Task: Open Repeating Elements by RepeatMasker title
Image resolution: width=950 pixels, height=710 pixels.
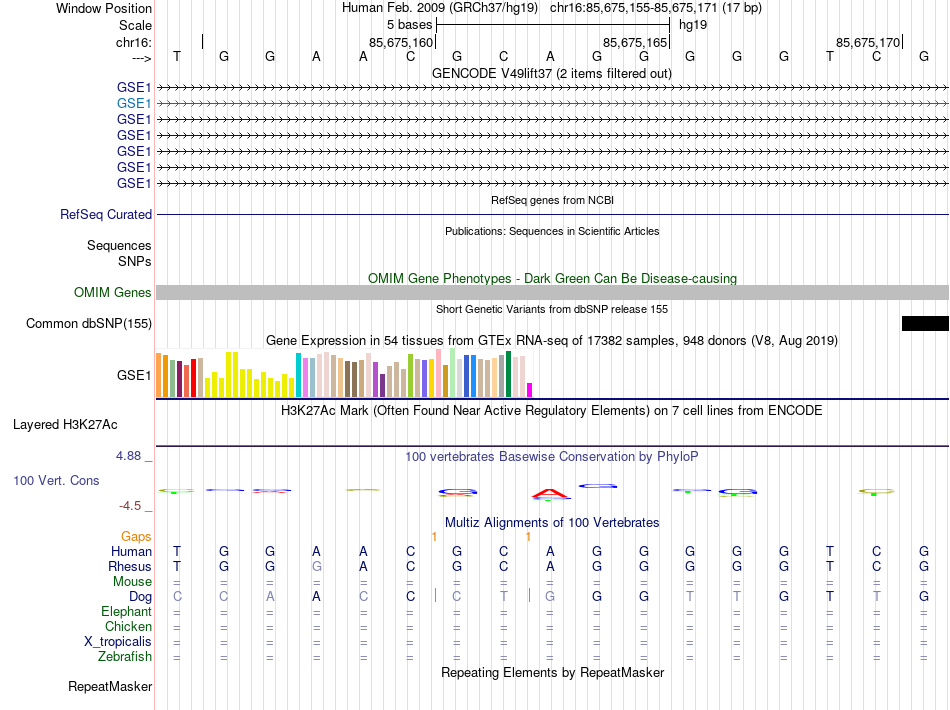Action: click(x=553, y=672)
